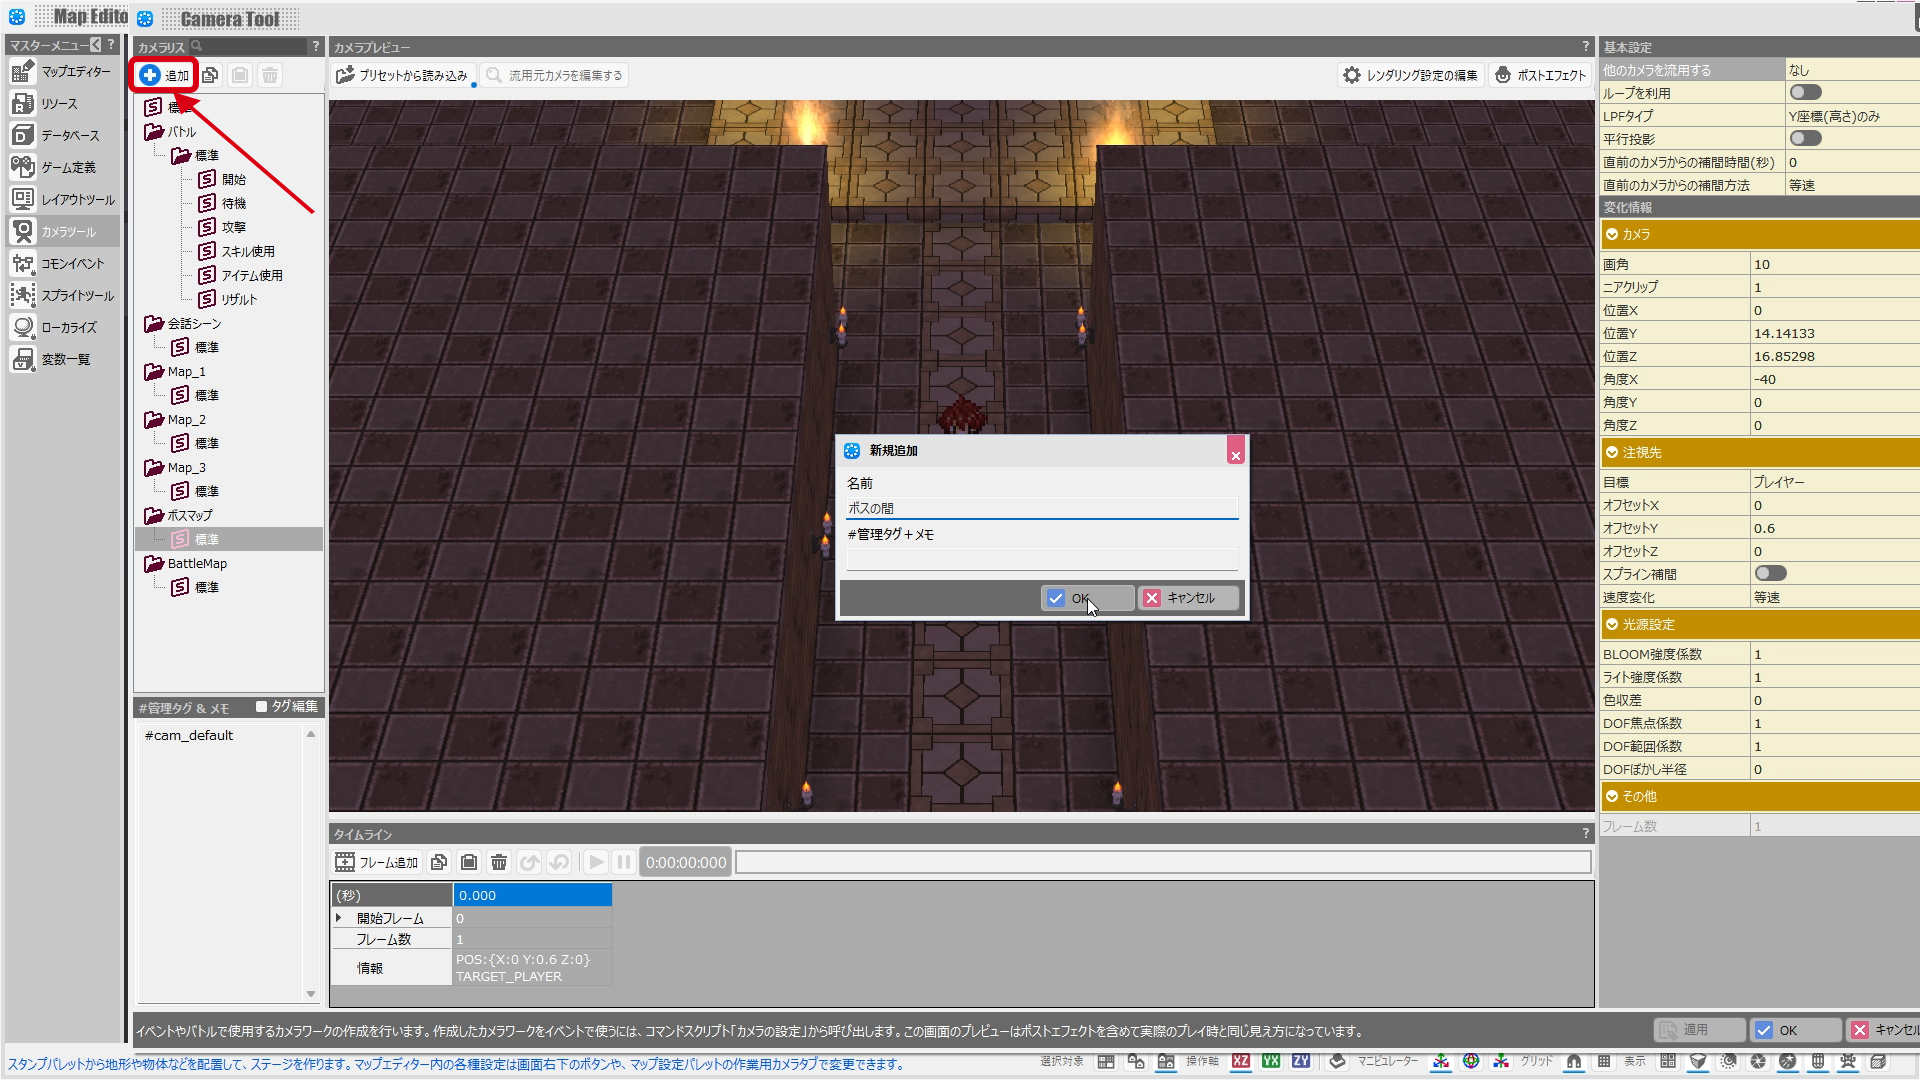Click the 管理タグ+メモ input field
The width and height of the screenshot is (1920, 1080).
(x=1042, y=559)
